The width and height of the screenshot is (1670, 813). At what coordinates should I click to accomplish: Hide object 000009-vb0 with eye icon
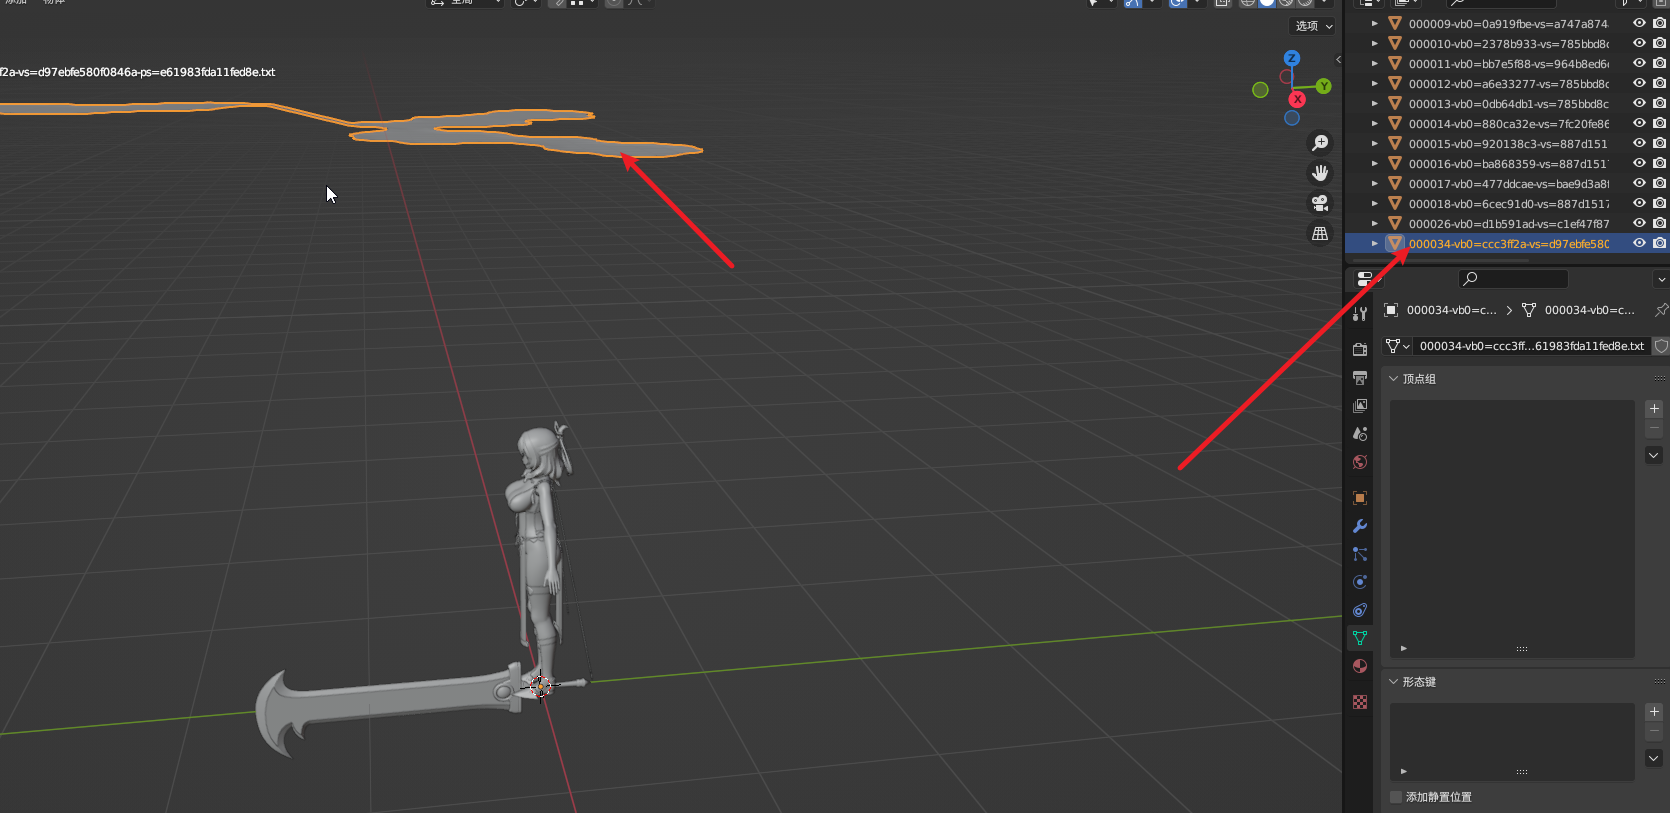tap(1639, 23)
